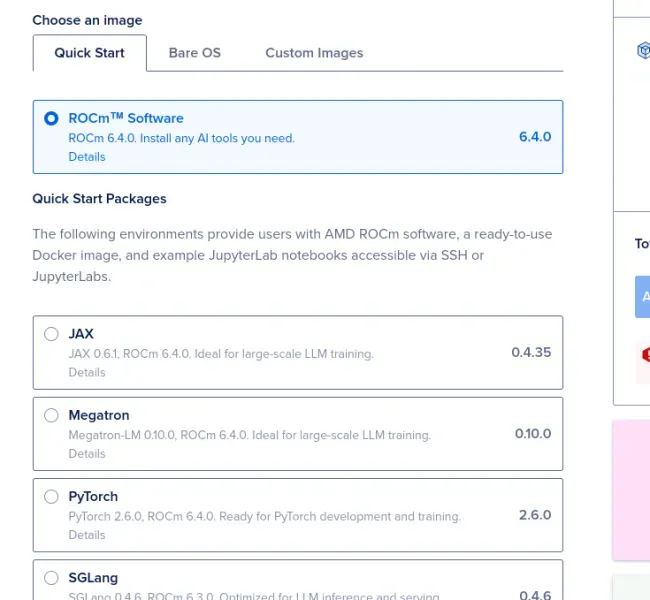Select the SGLang radio button

click(x=51, y=578)
